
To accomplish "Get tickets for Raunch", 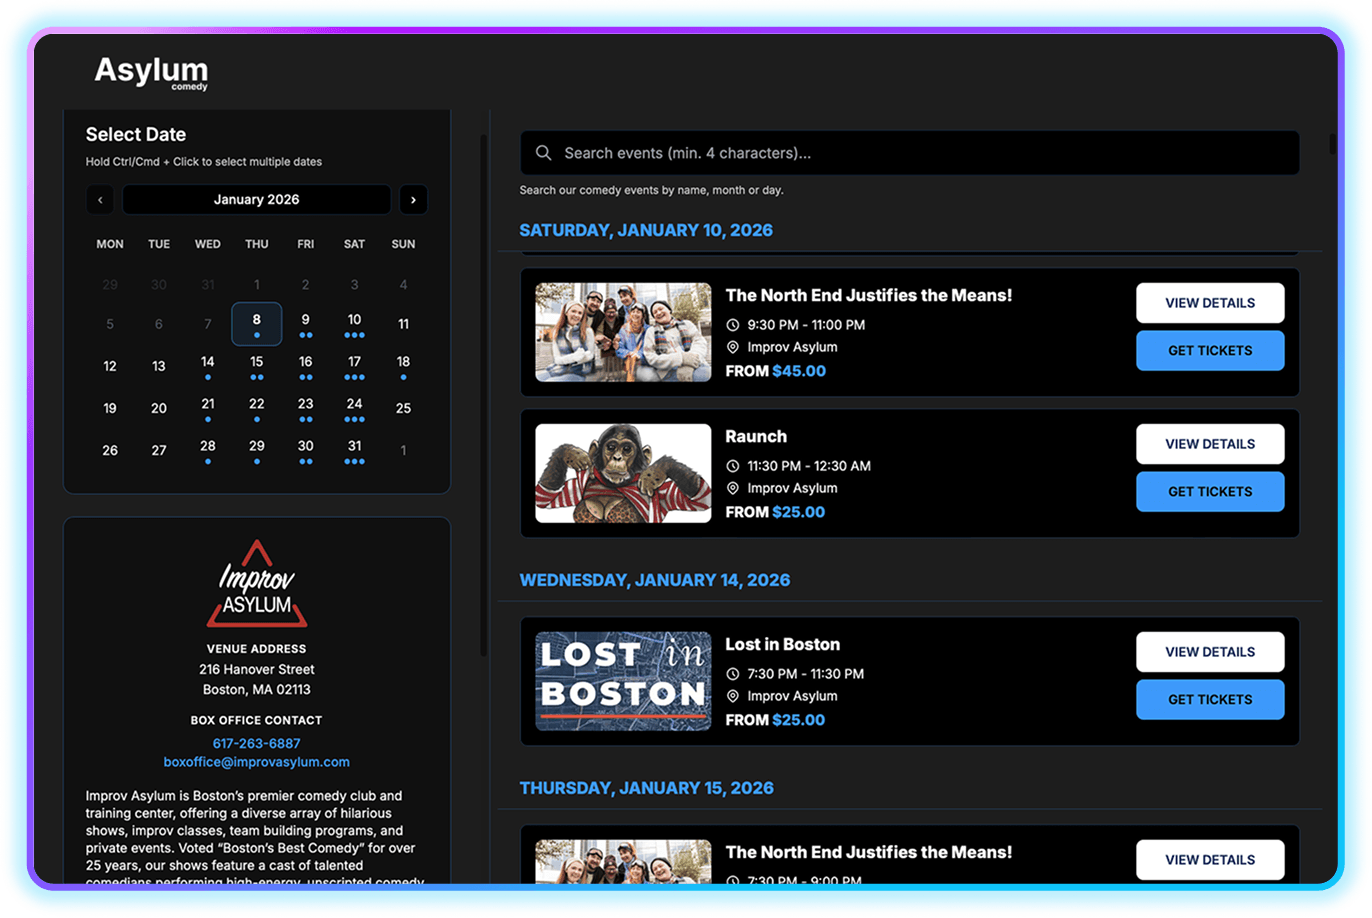I will pos(1210,492).
